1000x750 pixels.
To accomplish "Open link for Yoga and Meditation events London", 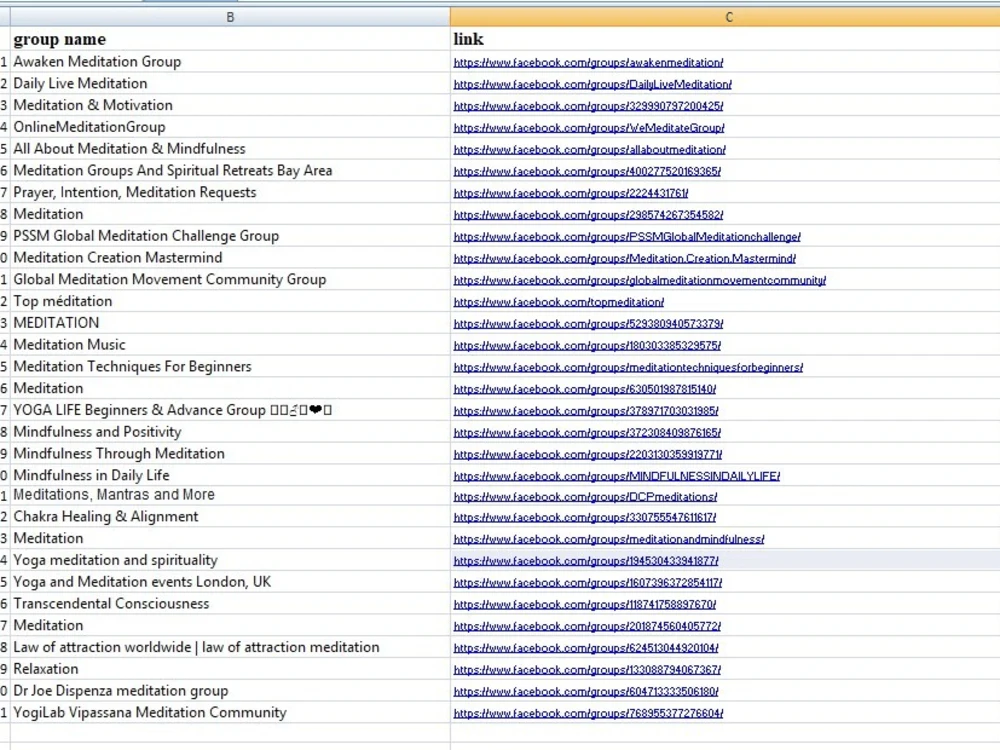I will [x=588, y=583].
